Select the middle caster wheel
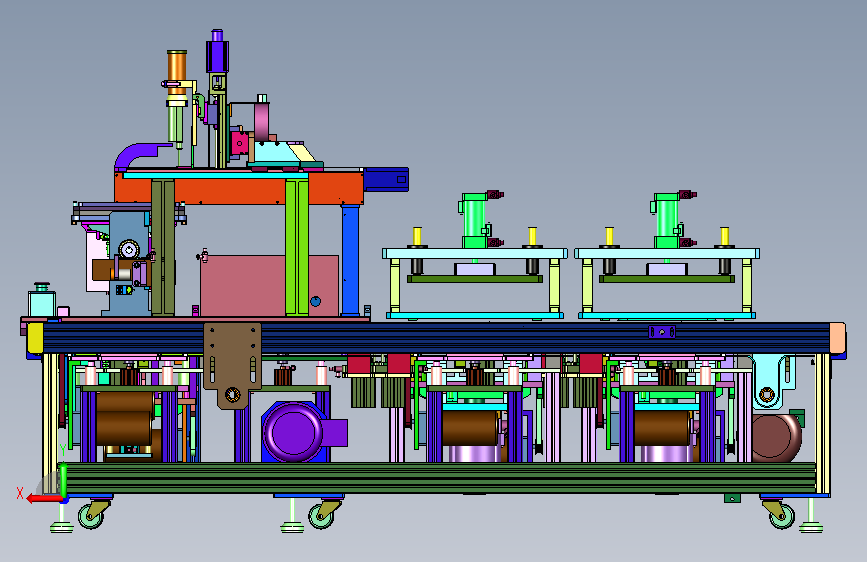The height and width of the screenshot is (562, 867). tap(320, 517)
